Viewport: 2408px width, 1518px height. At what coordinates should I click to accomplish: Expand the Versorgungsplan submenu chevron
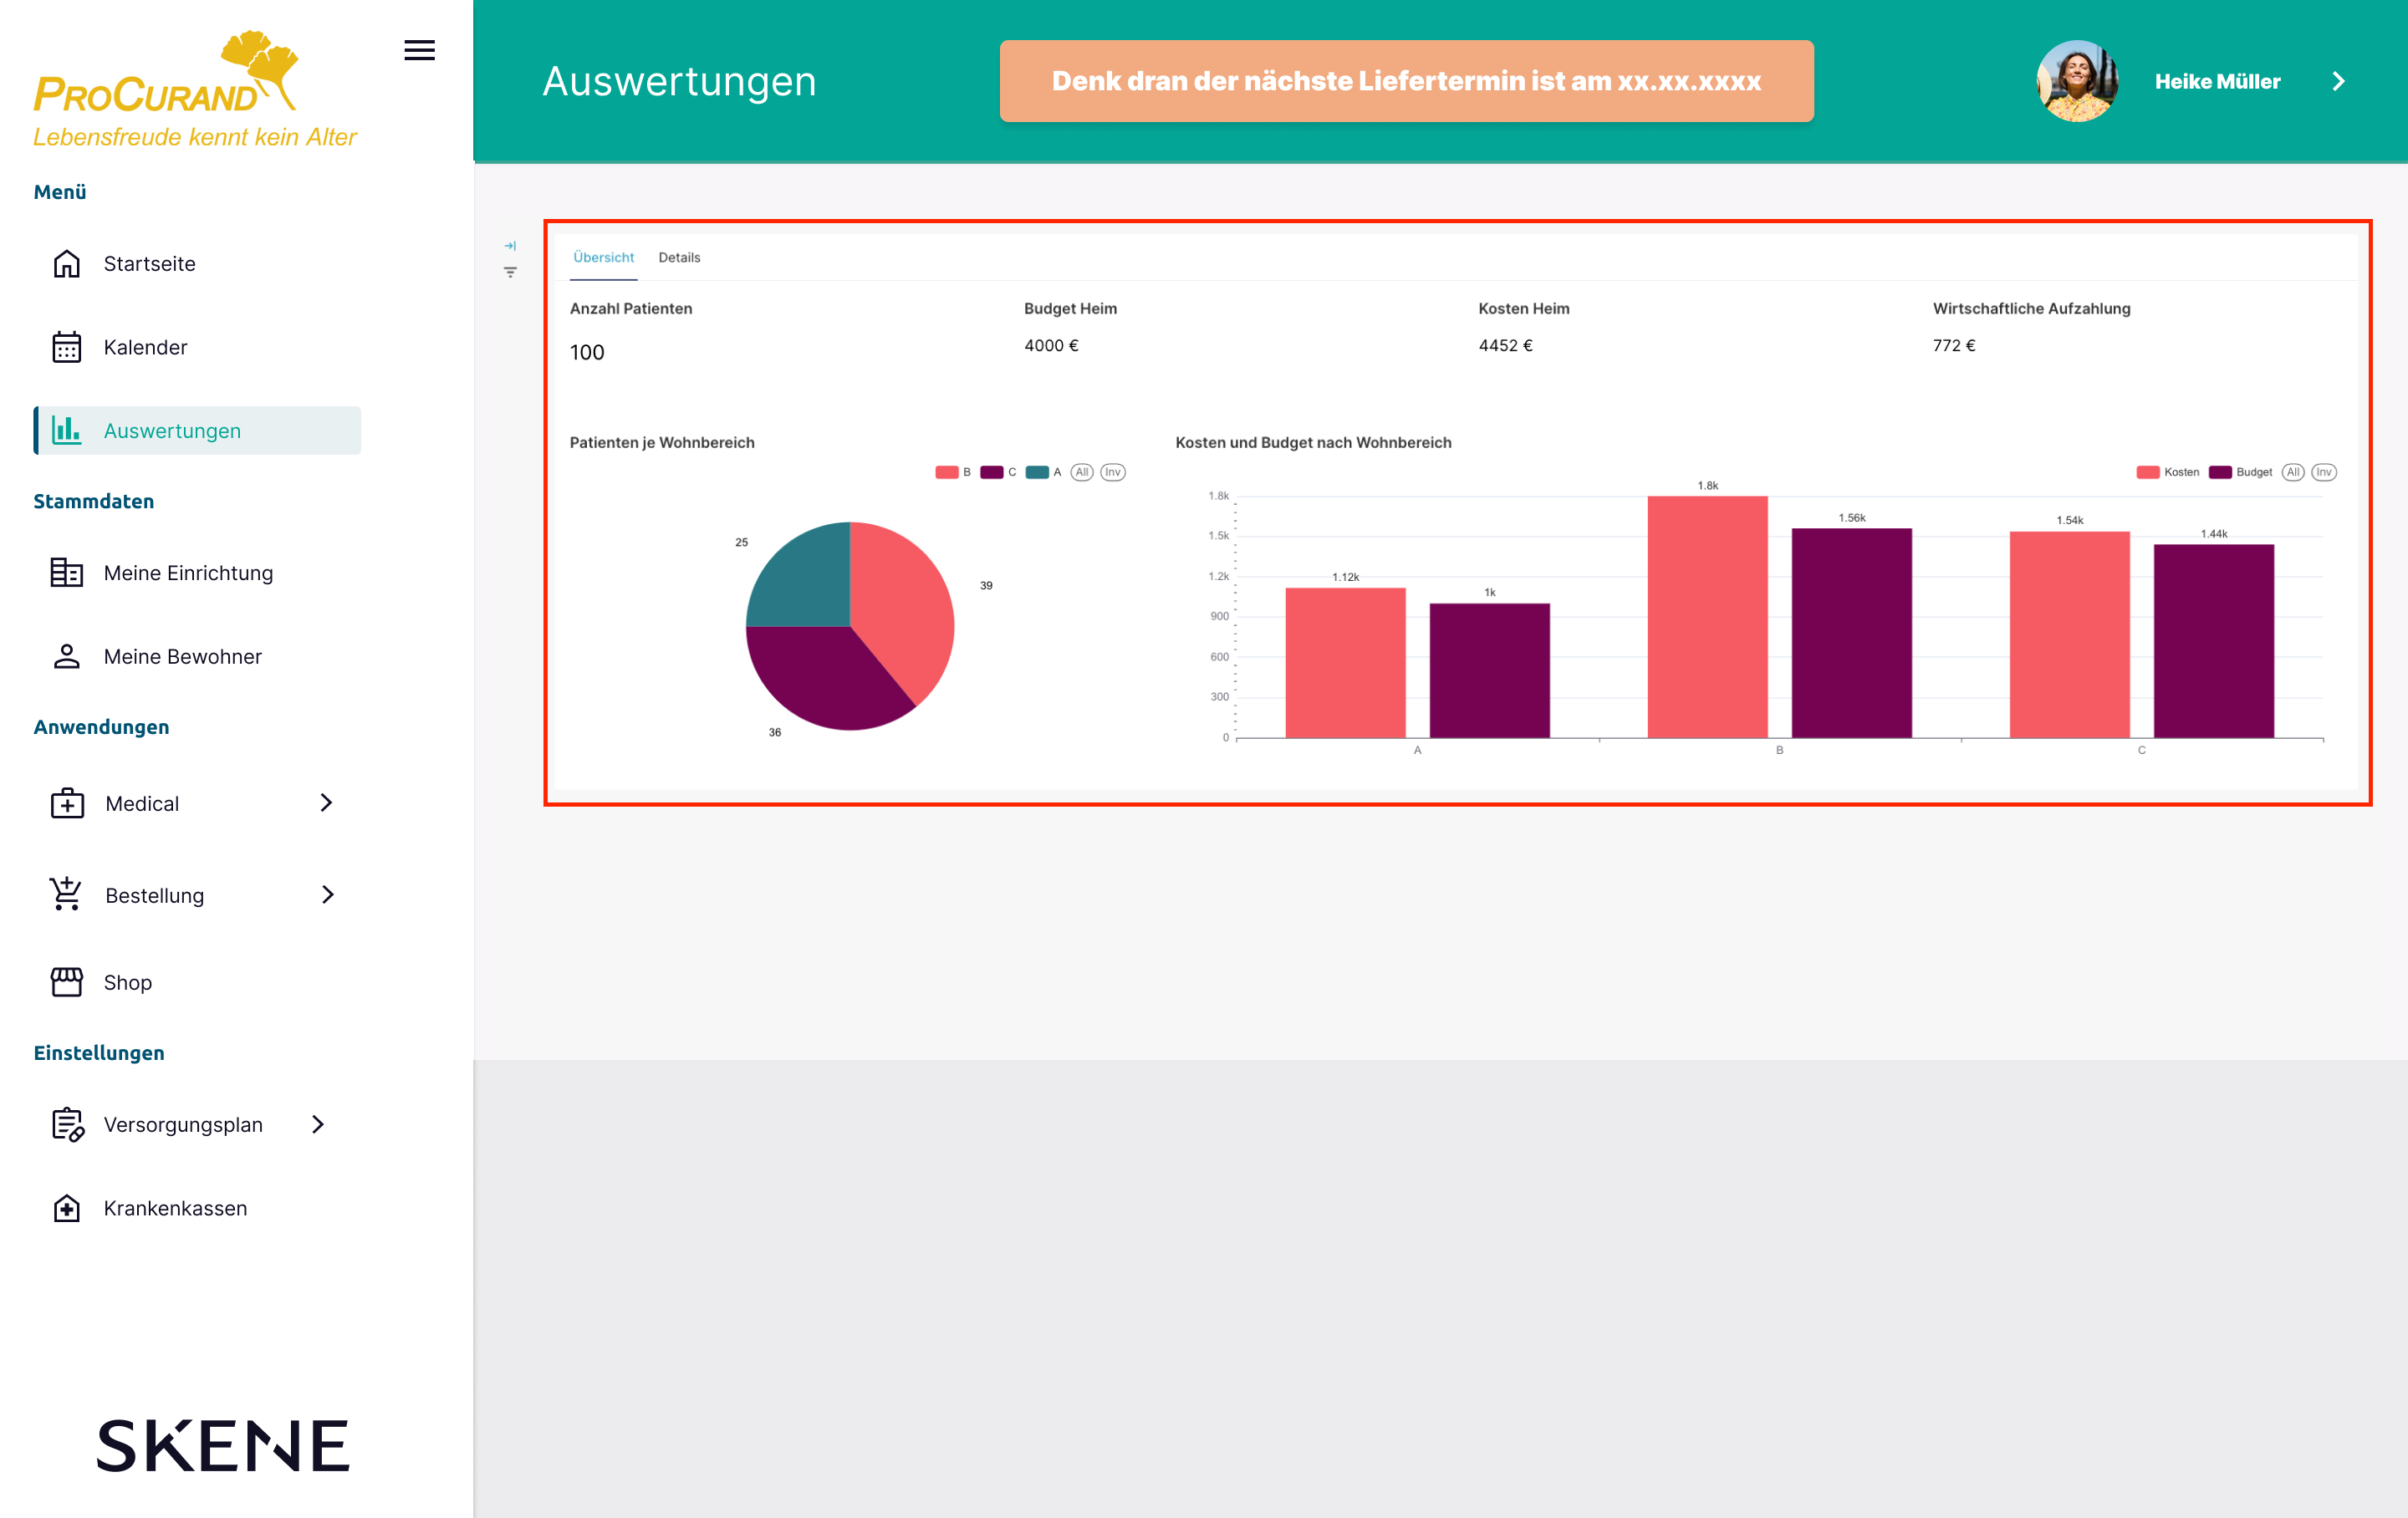tap(318, 1124)
